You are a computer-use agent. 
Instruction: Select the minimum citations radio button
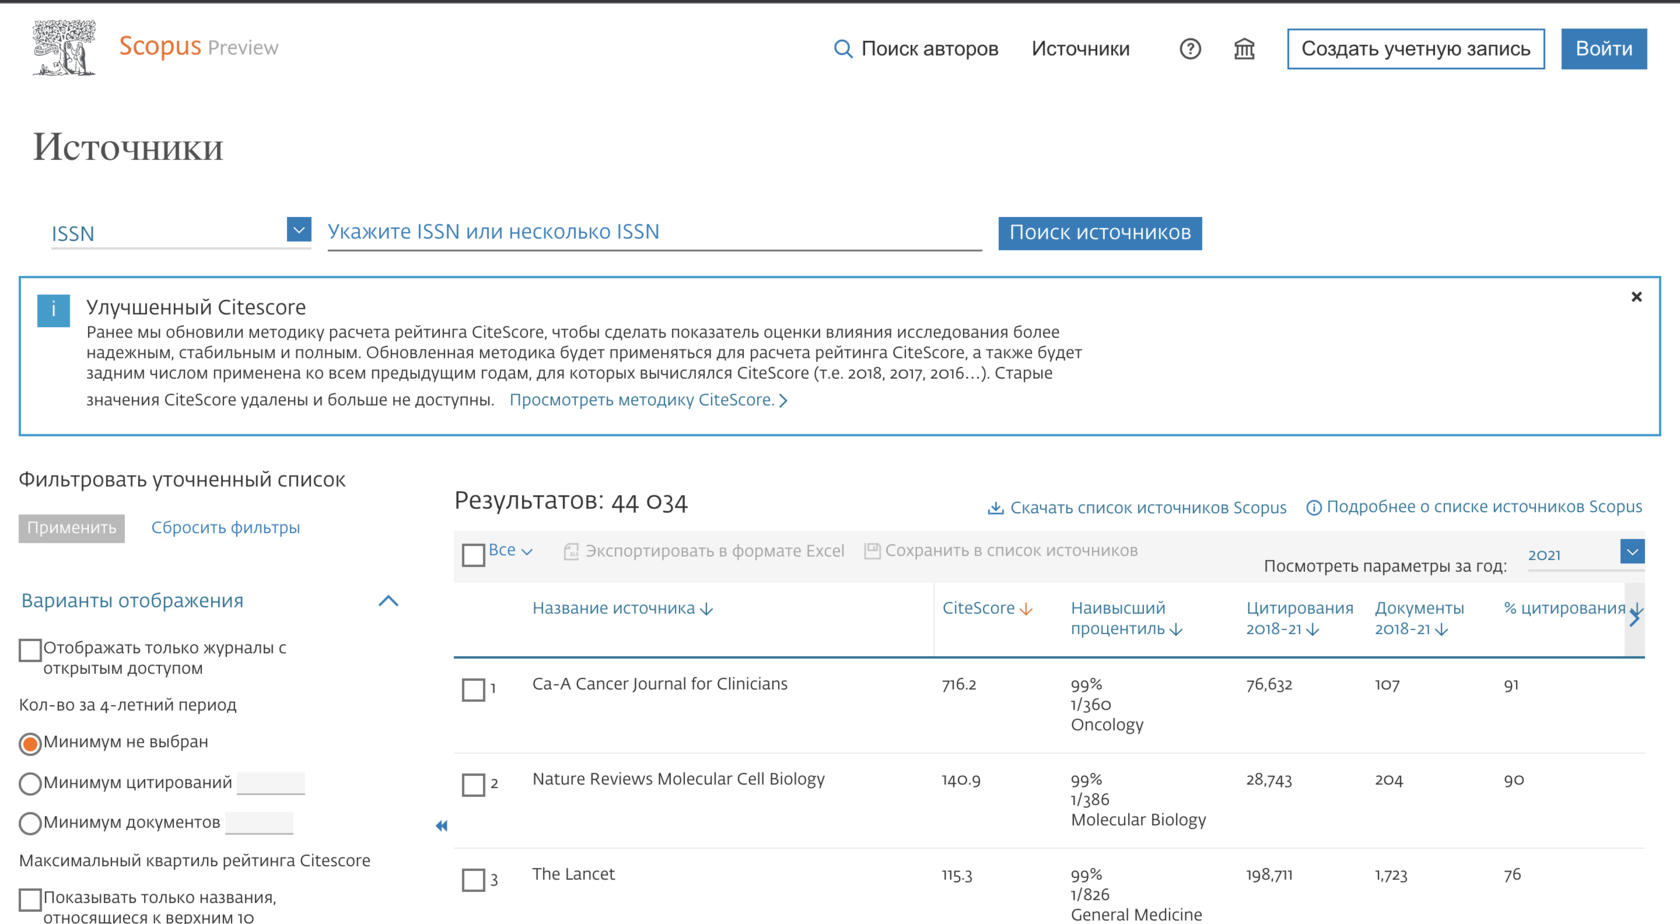[30, 784]
